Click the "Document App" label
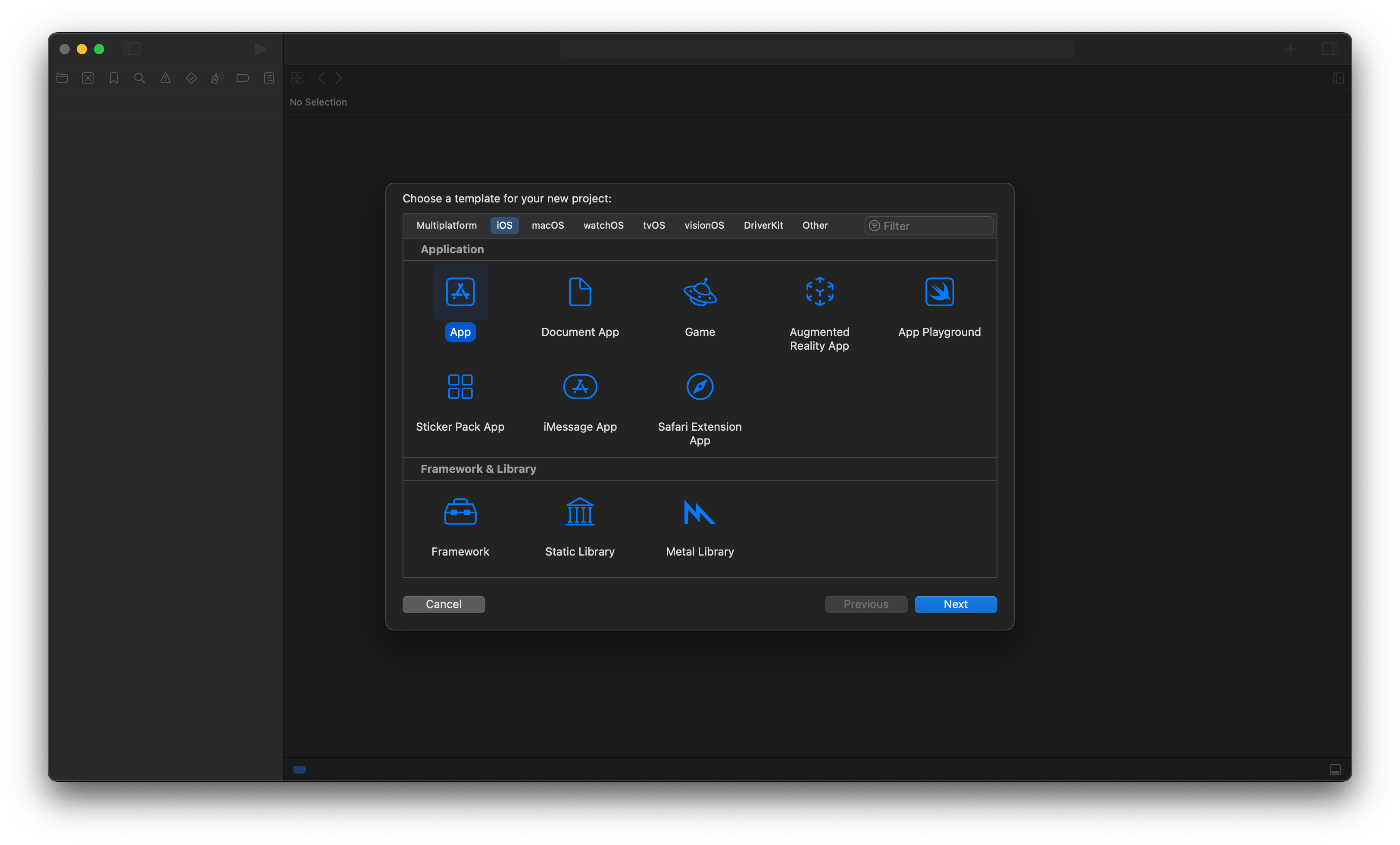 [x=580, y=332]
